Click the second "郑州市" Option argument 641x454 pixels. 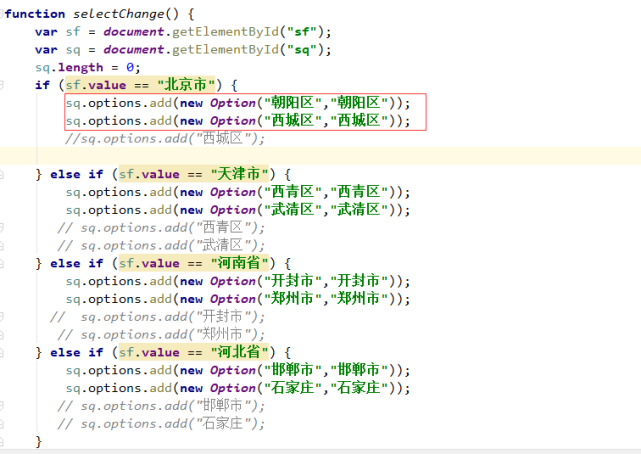pyautogui.click(x=359, y=299)
